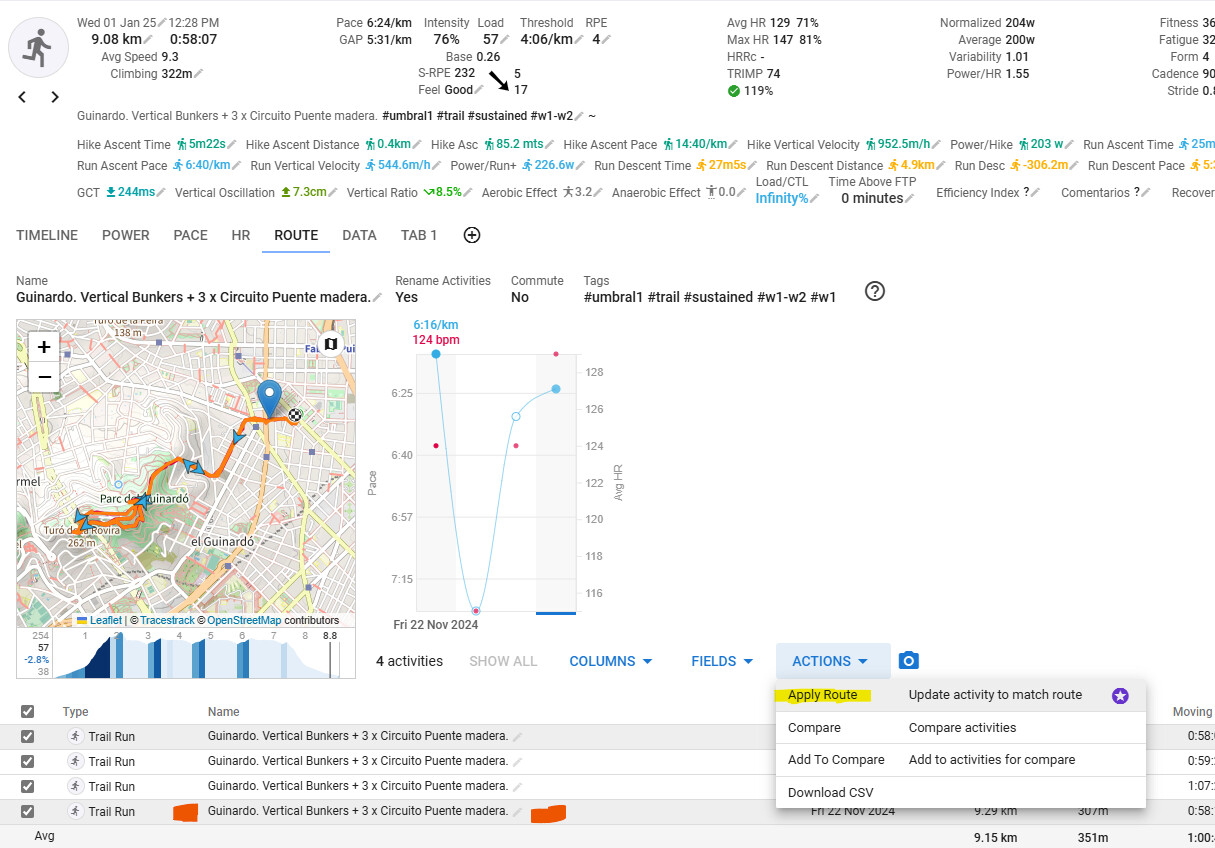The height and width of the screenshot is (848, 1215).
Task: Click the highlighted blue bar under pace chart
Action: pyautogui.click(x=556, y=613)
